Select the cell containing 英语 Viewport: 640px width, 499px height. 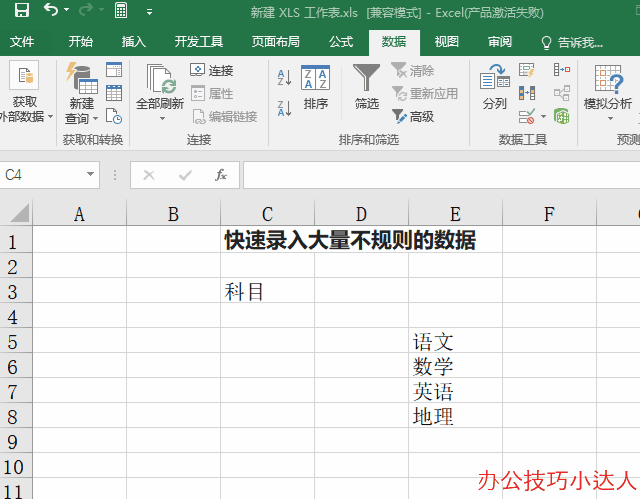tap(455, 391)
